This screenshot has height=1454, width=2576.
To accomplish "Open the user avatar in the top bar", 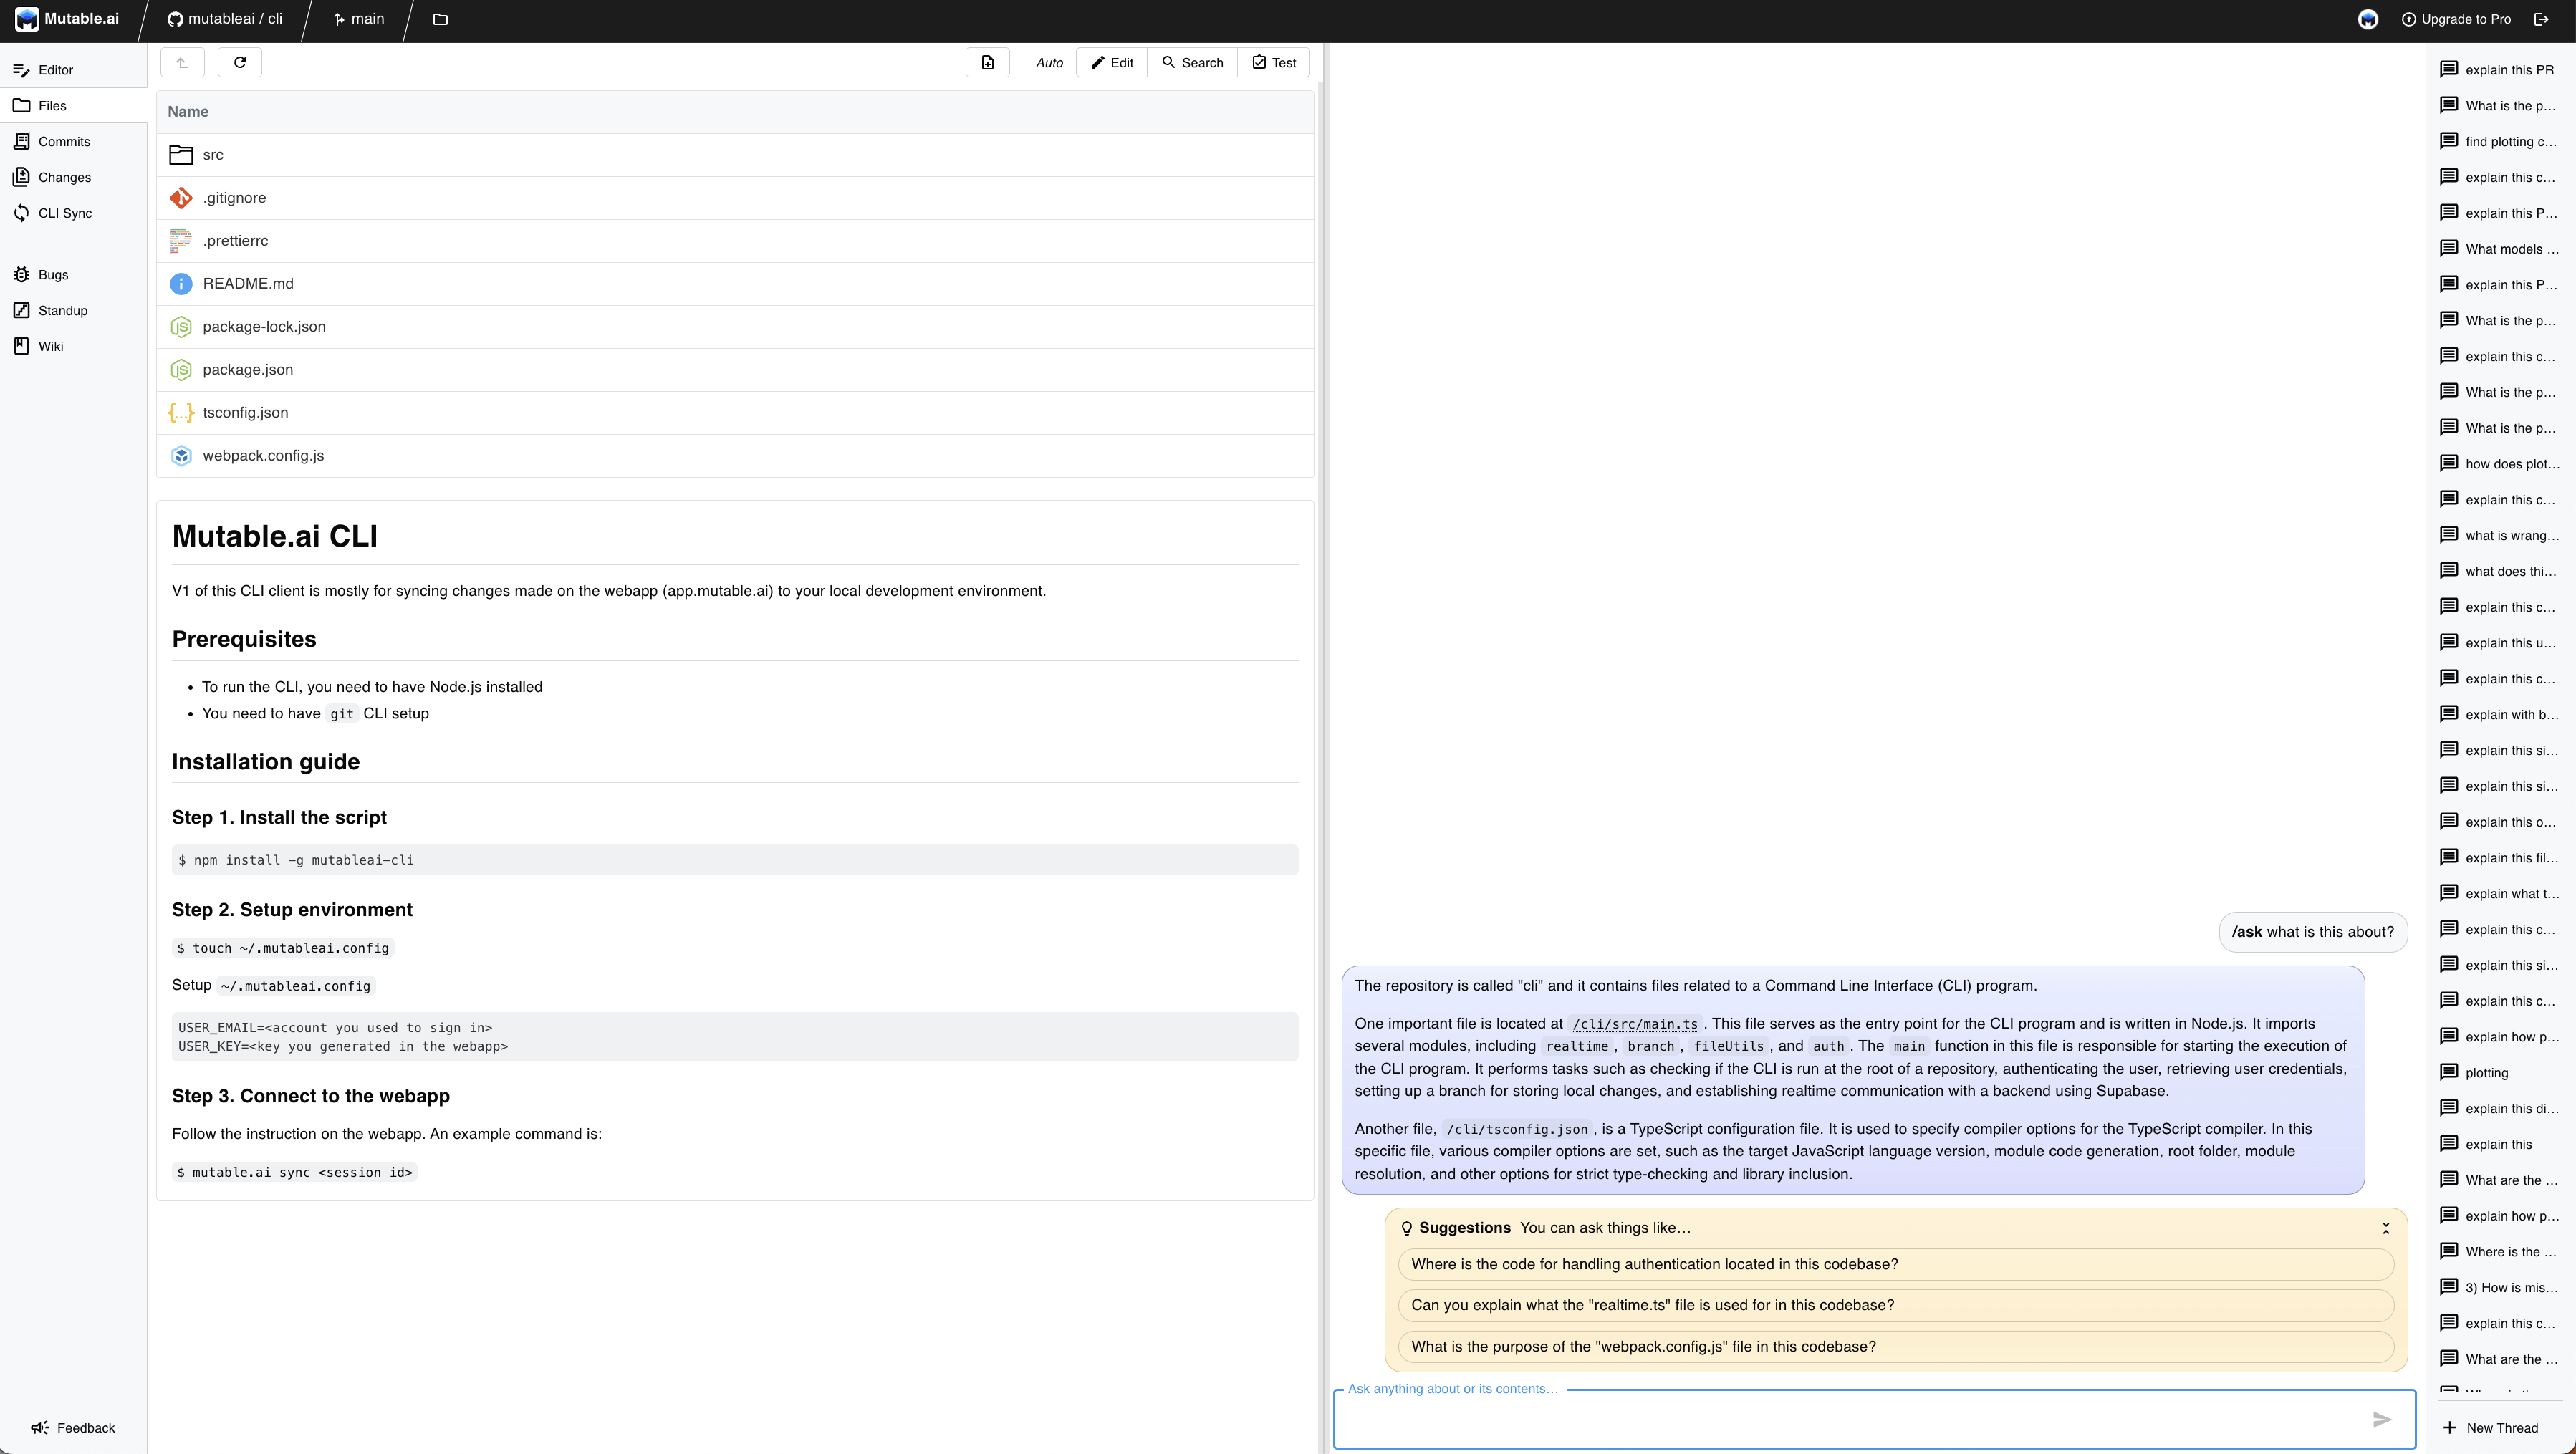I will [x=2368, y=19].
